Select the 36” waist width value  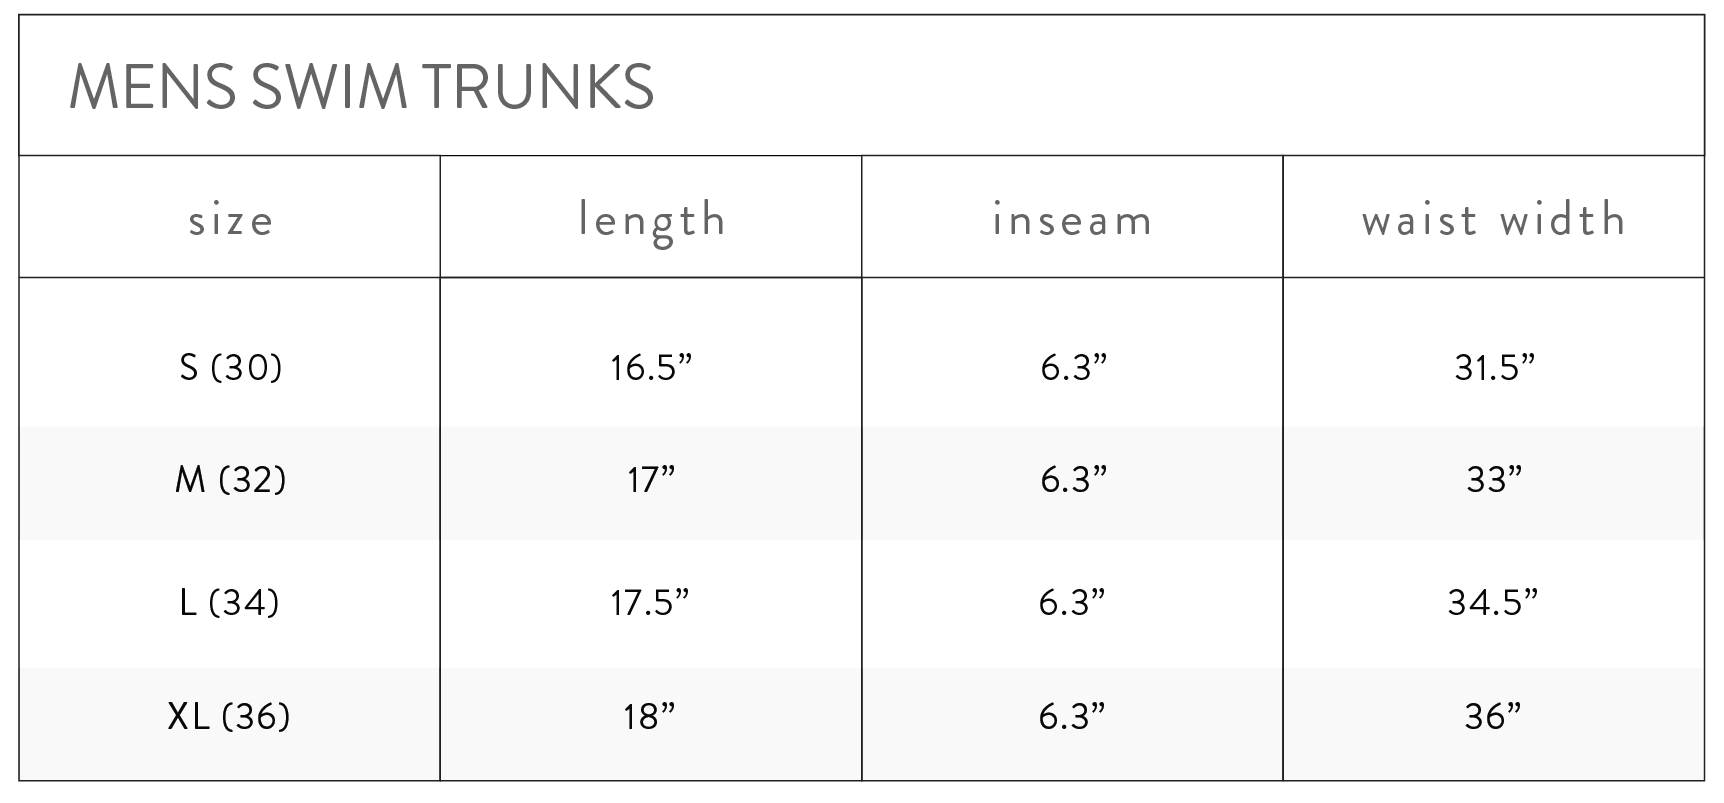(1494, 716)
